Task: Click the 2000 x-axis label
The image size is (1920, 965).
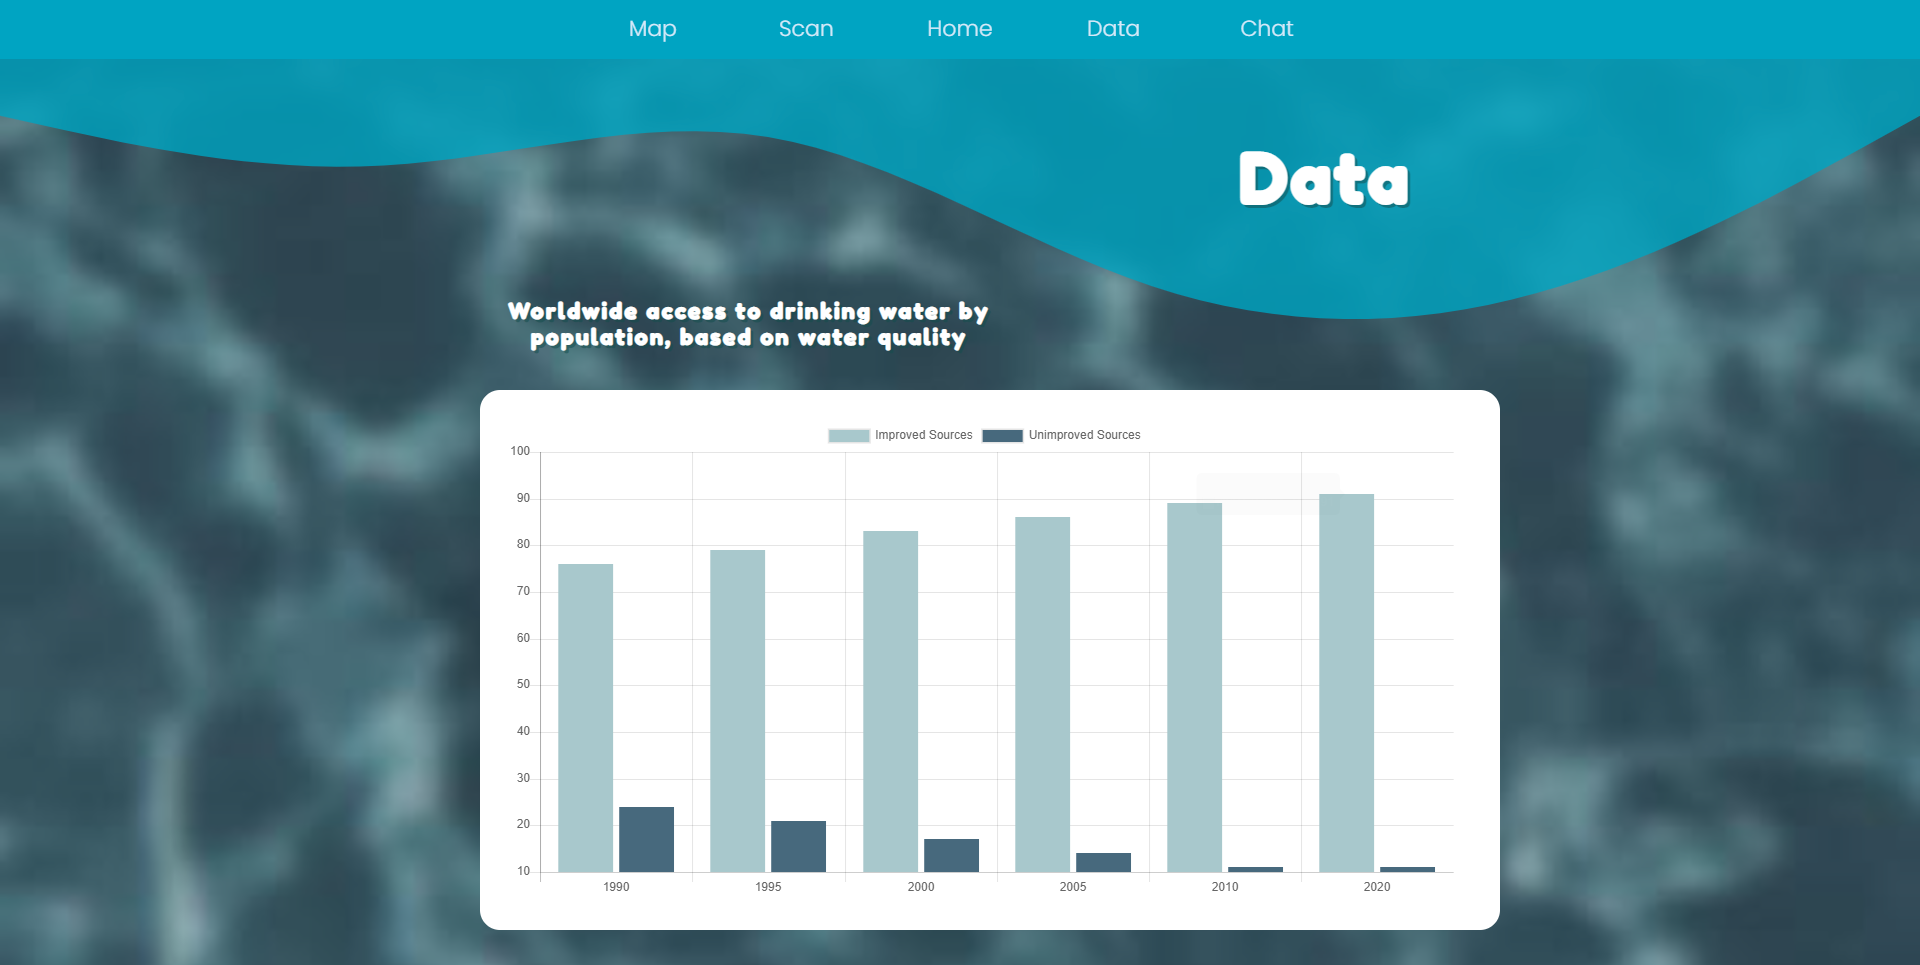Action: [921, 887]
